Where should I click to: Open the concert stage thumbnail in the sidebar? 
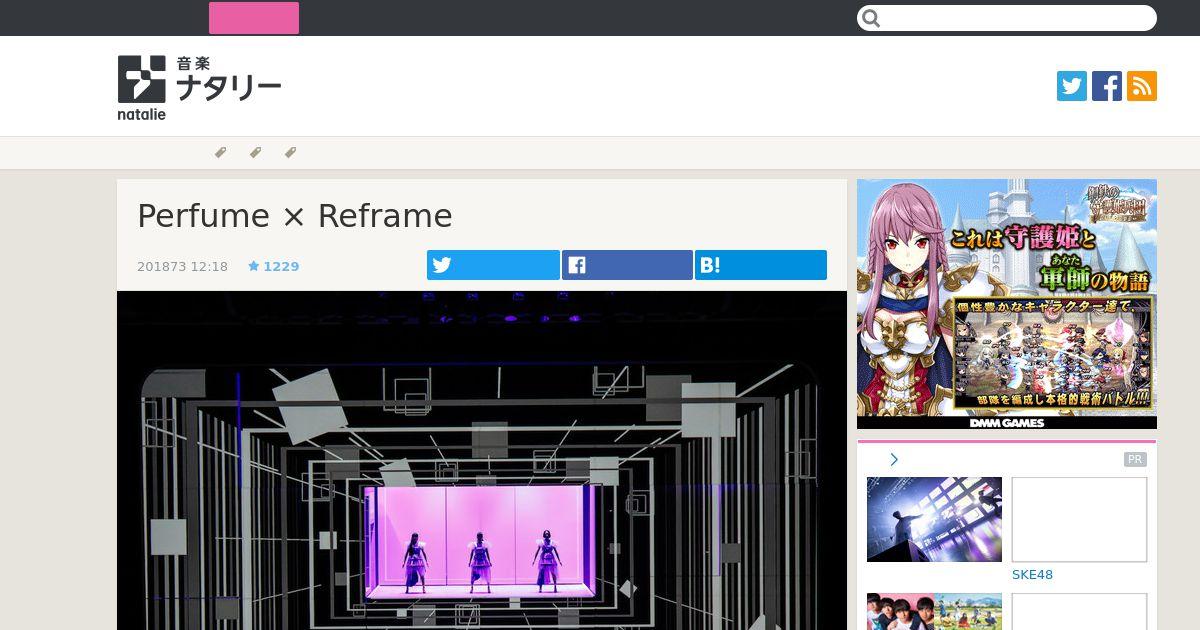pyautogui.click(x=934, y=519)
